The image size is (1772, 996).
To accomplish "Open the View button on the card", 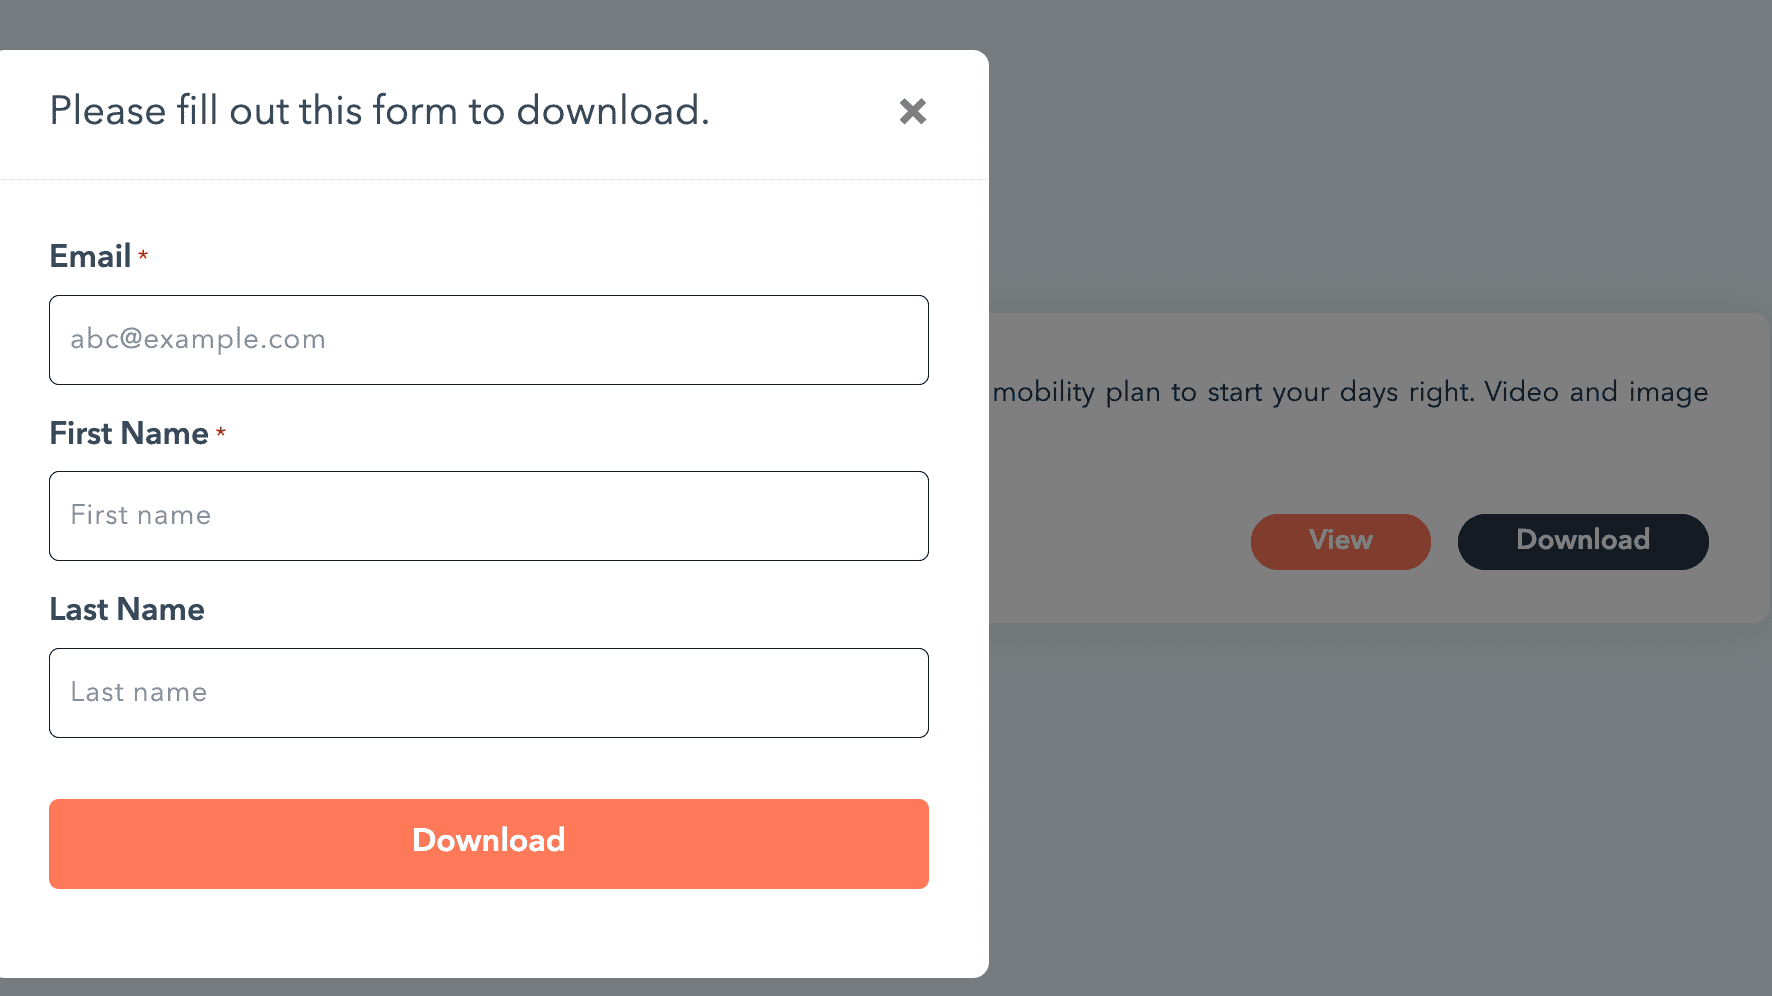I will click(x=1340, y=542).
